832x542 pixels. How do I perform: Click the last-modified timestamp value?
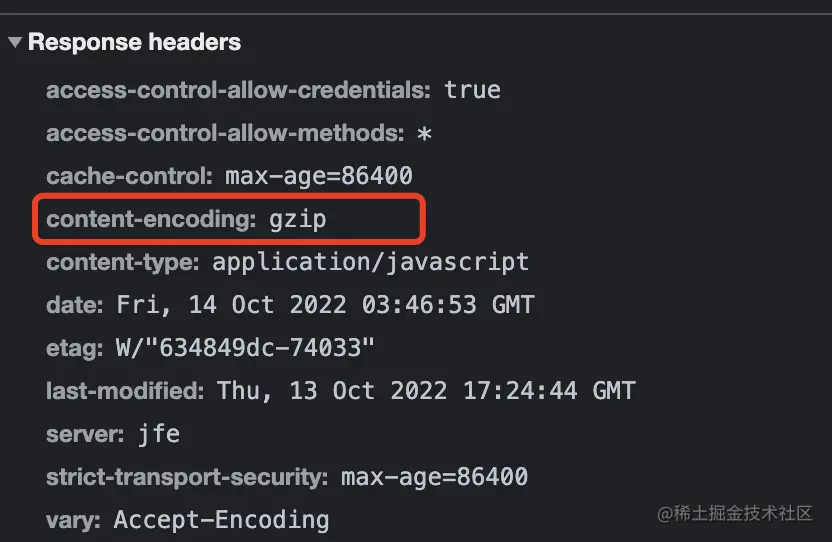426,391
